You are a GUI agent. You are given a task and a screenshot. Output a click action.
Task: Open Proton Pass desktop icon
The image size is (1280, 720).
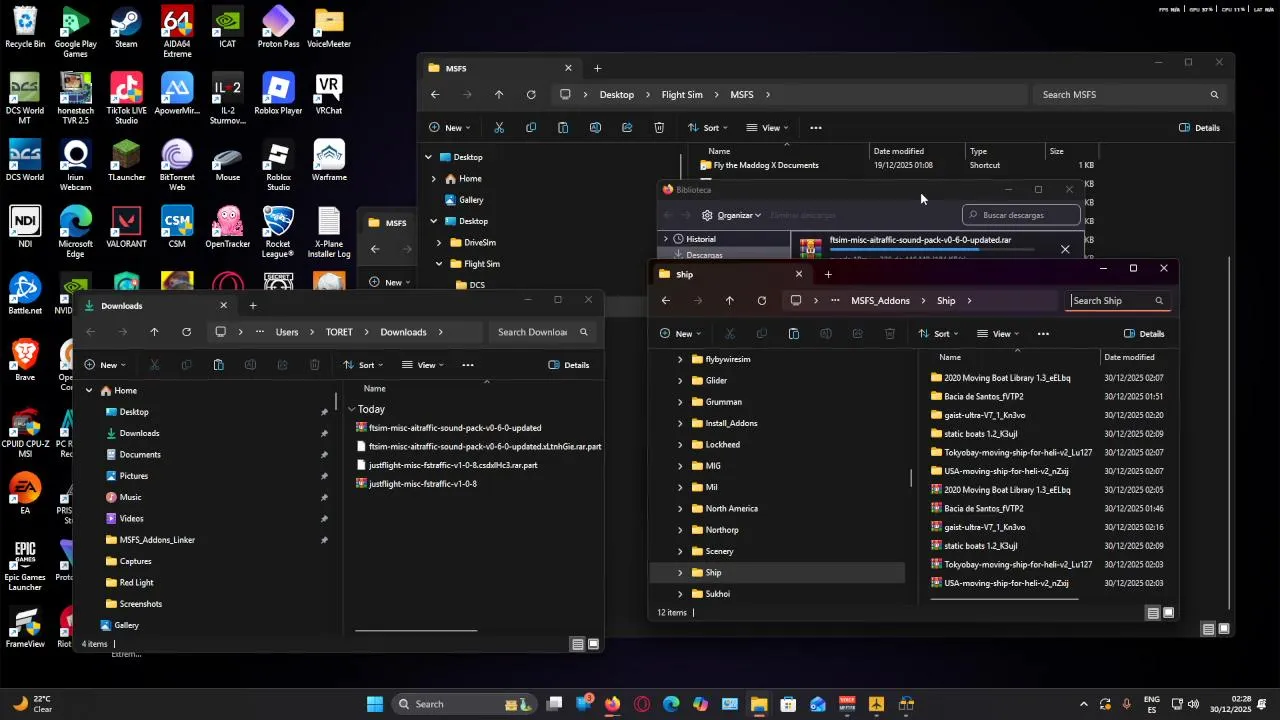coord(278,28)
